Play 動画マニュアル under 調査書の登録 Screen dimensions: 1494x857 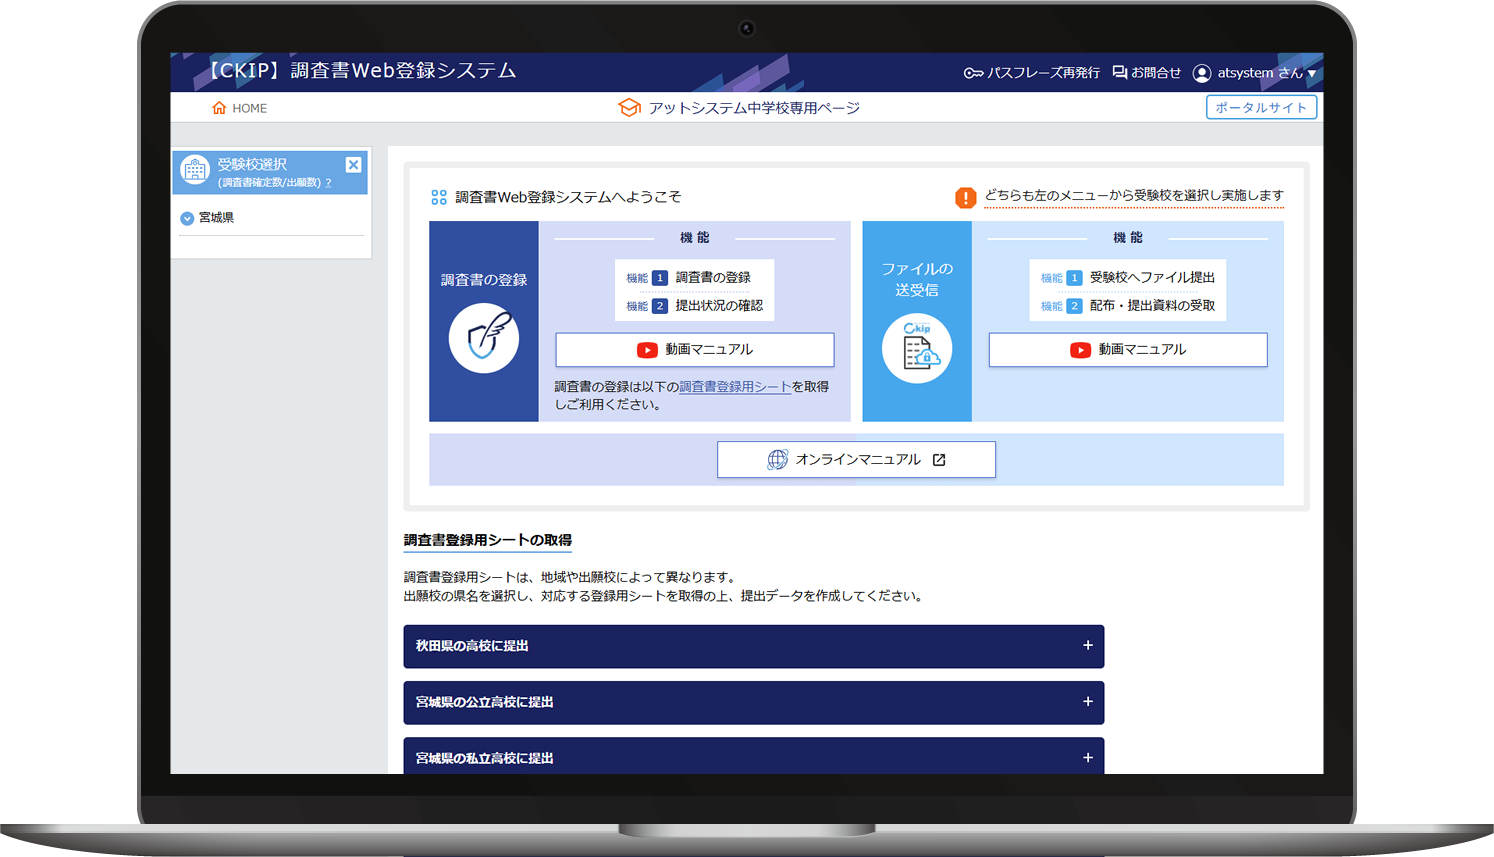coord(694,350)
